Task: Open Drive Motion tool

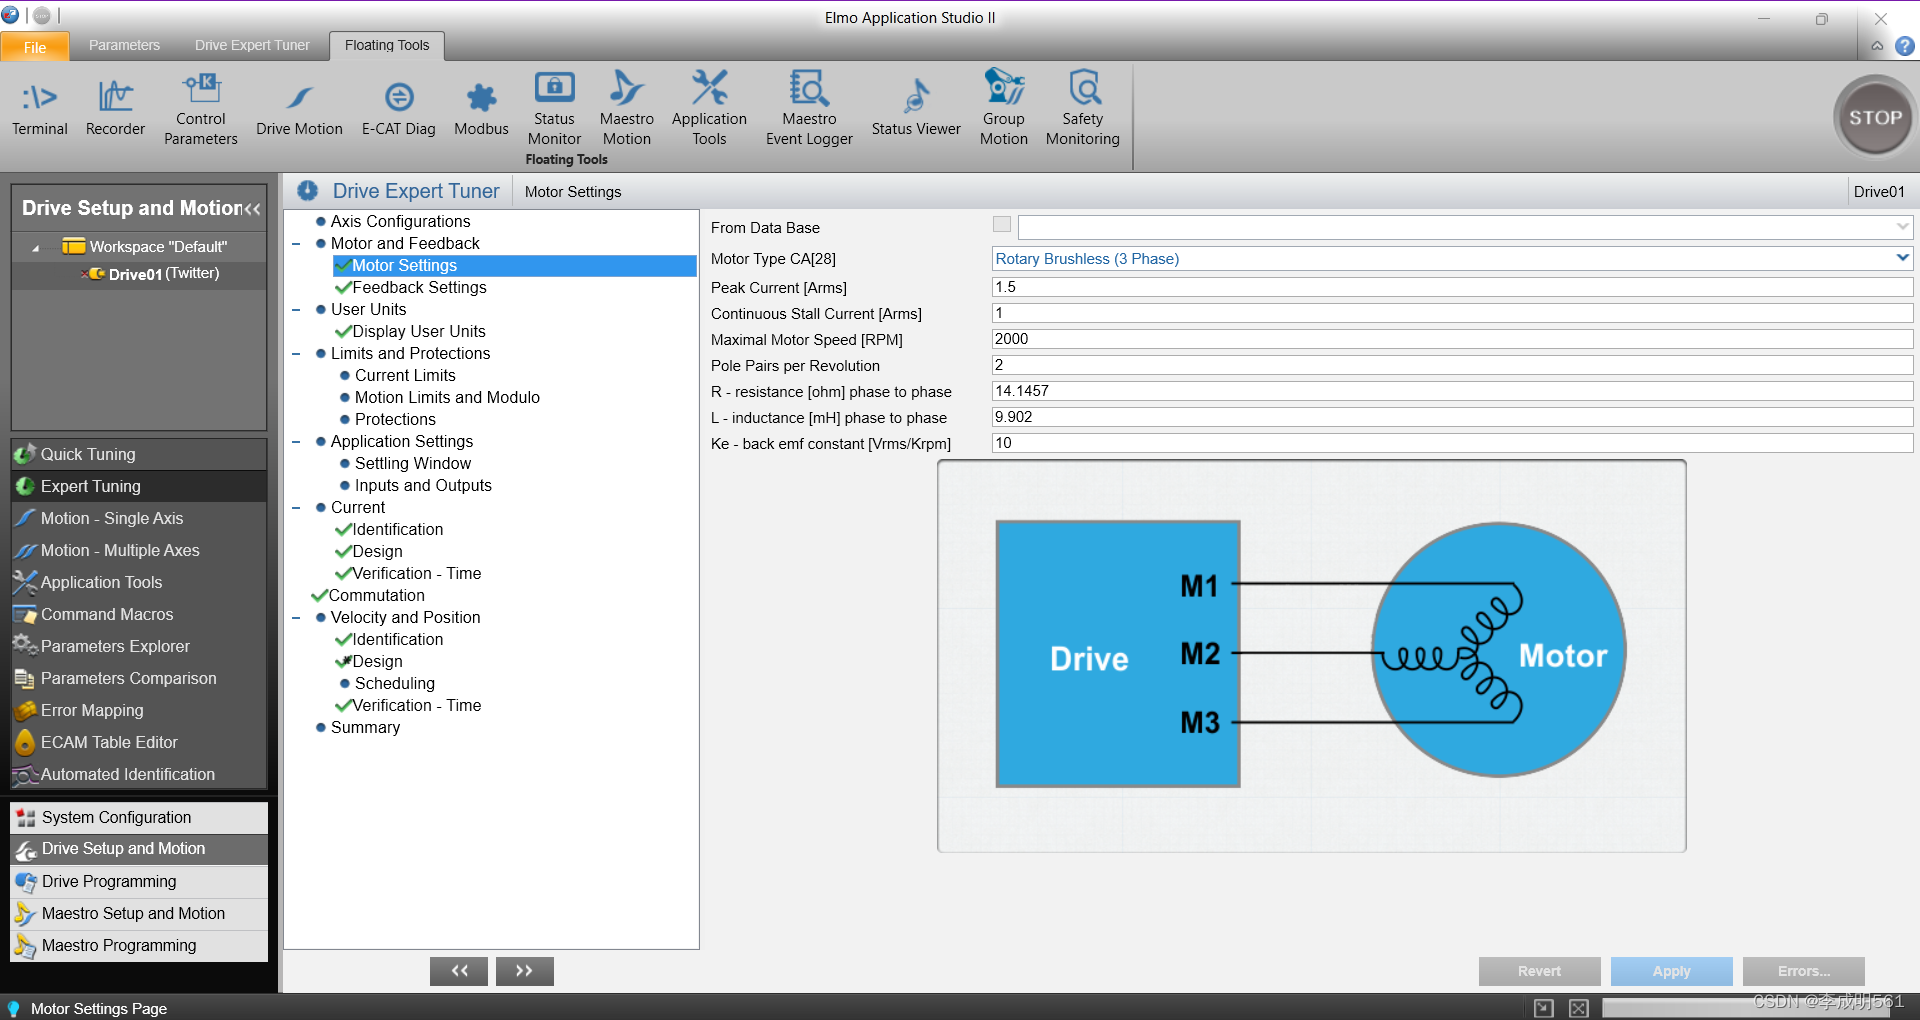Action: [x=299, y=108]
